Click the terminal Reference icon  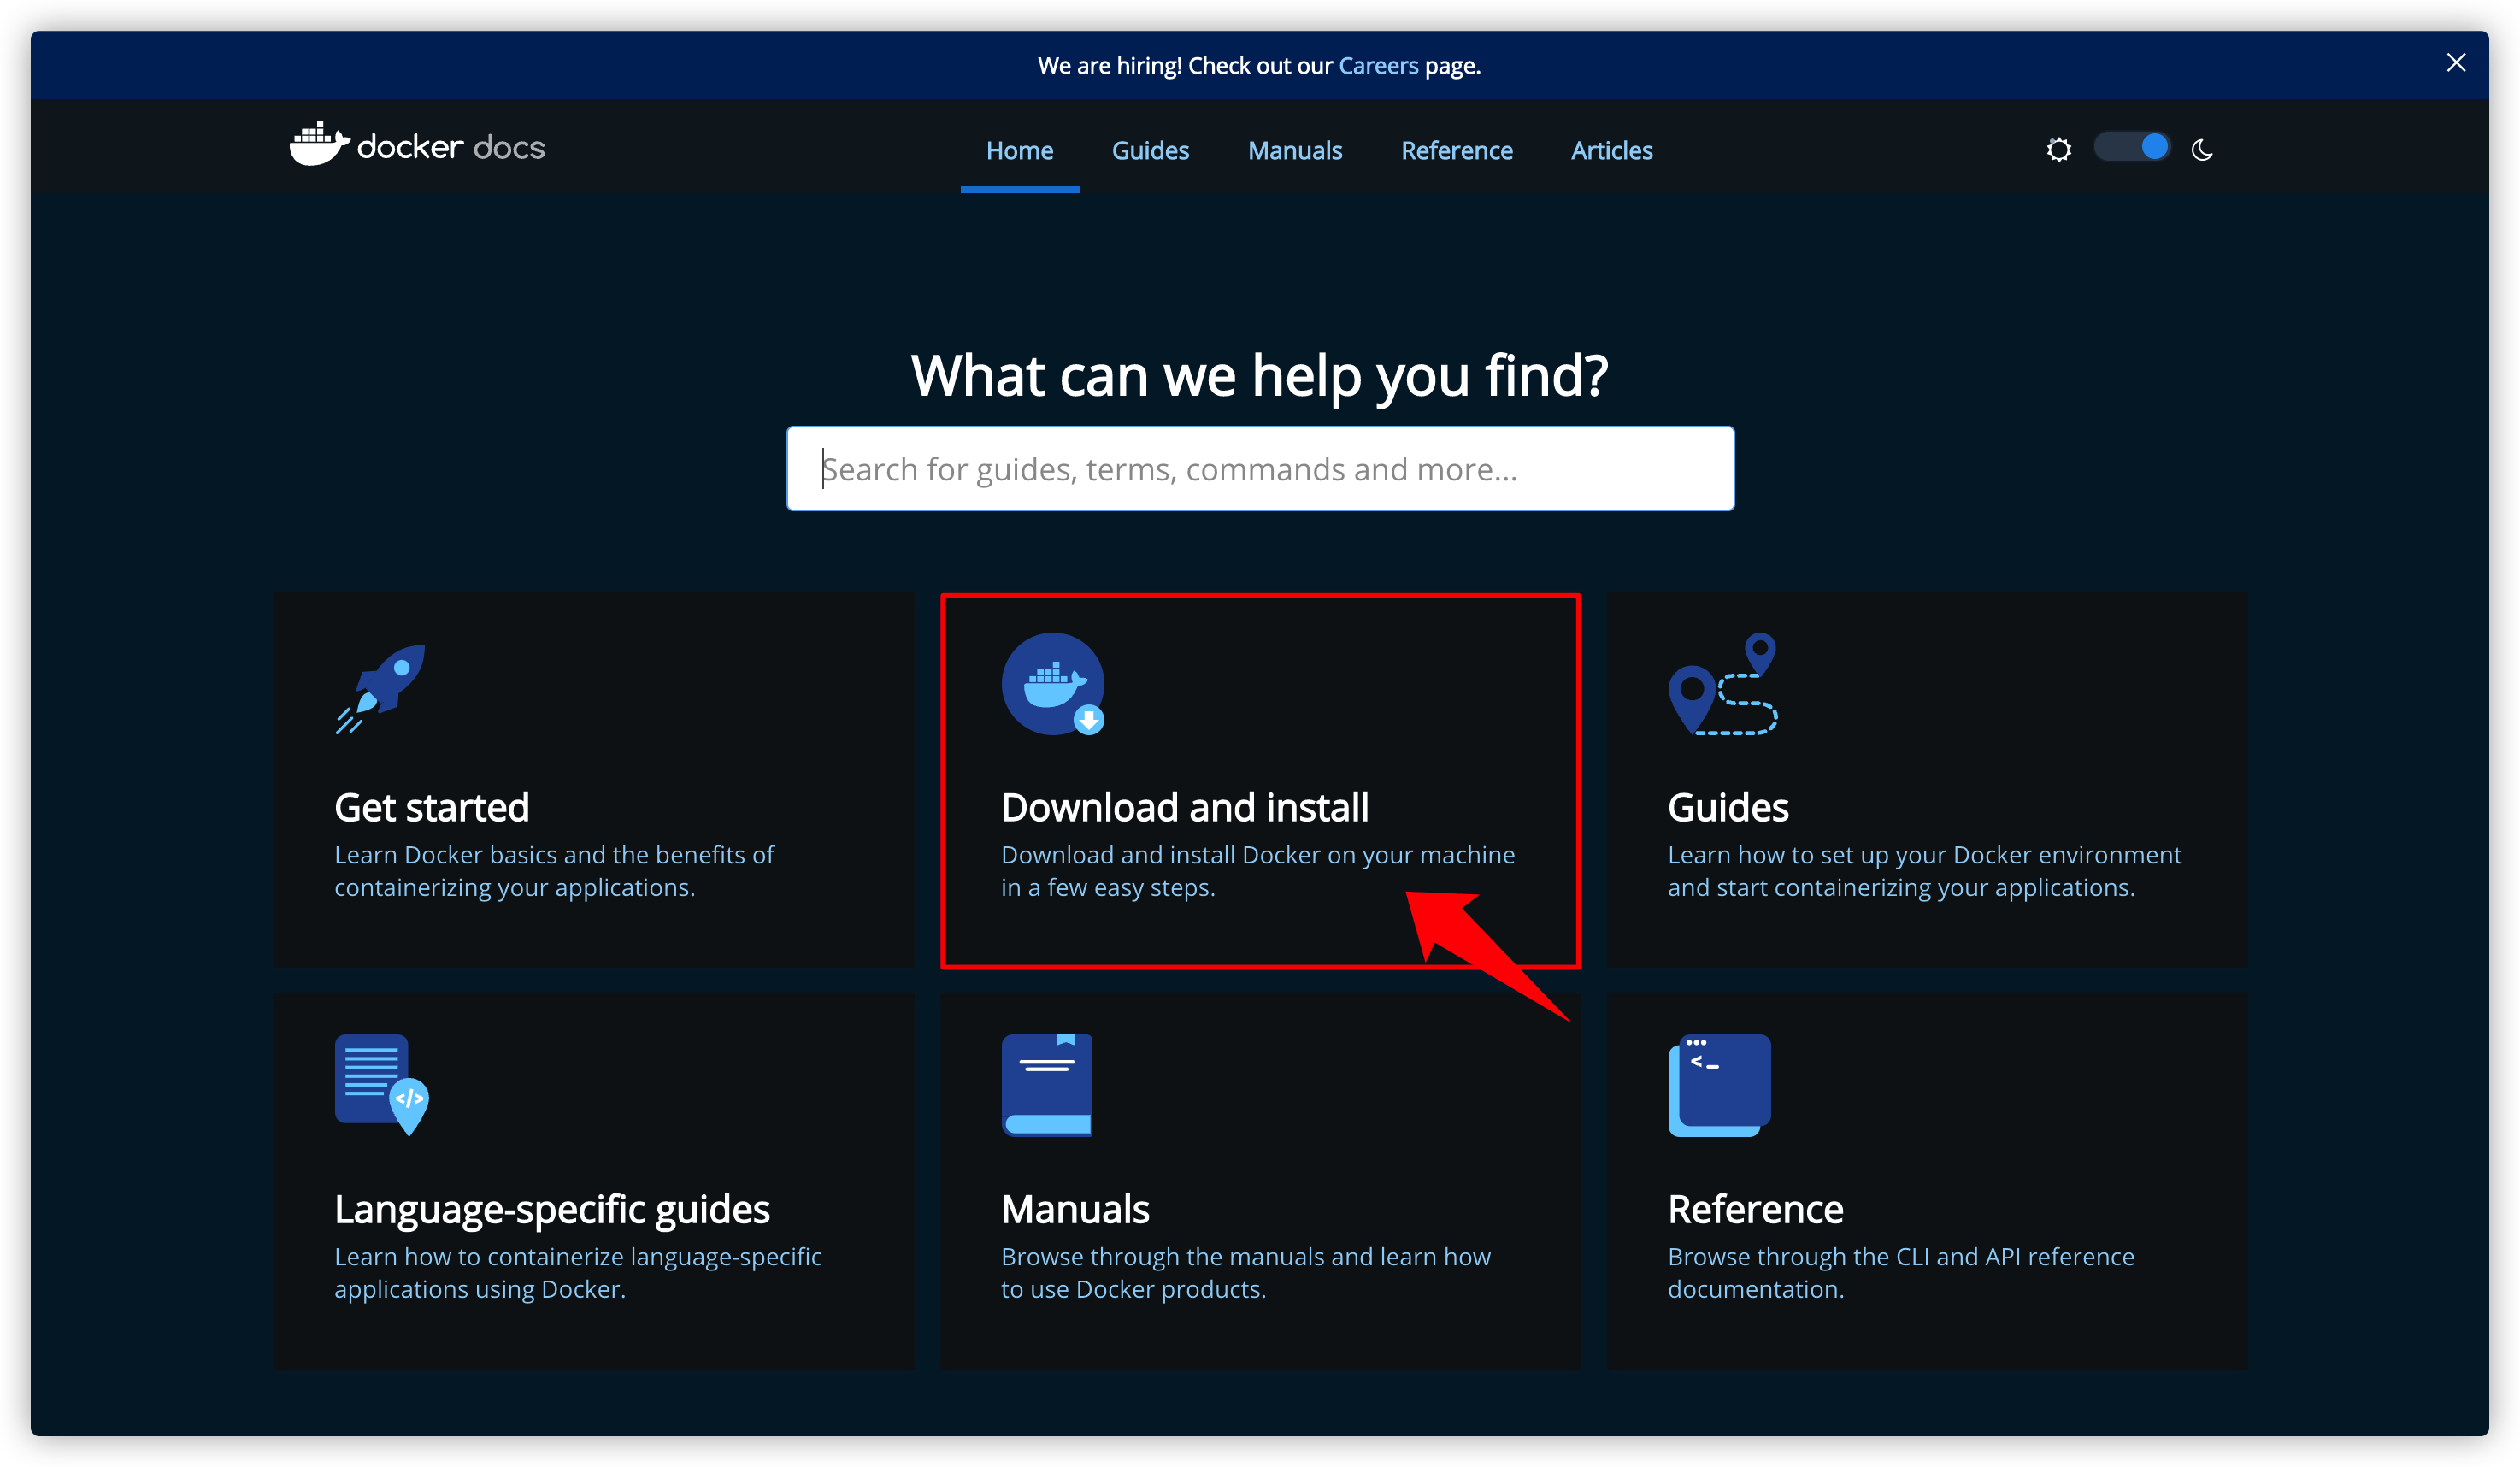1719,1085
